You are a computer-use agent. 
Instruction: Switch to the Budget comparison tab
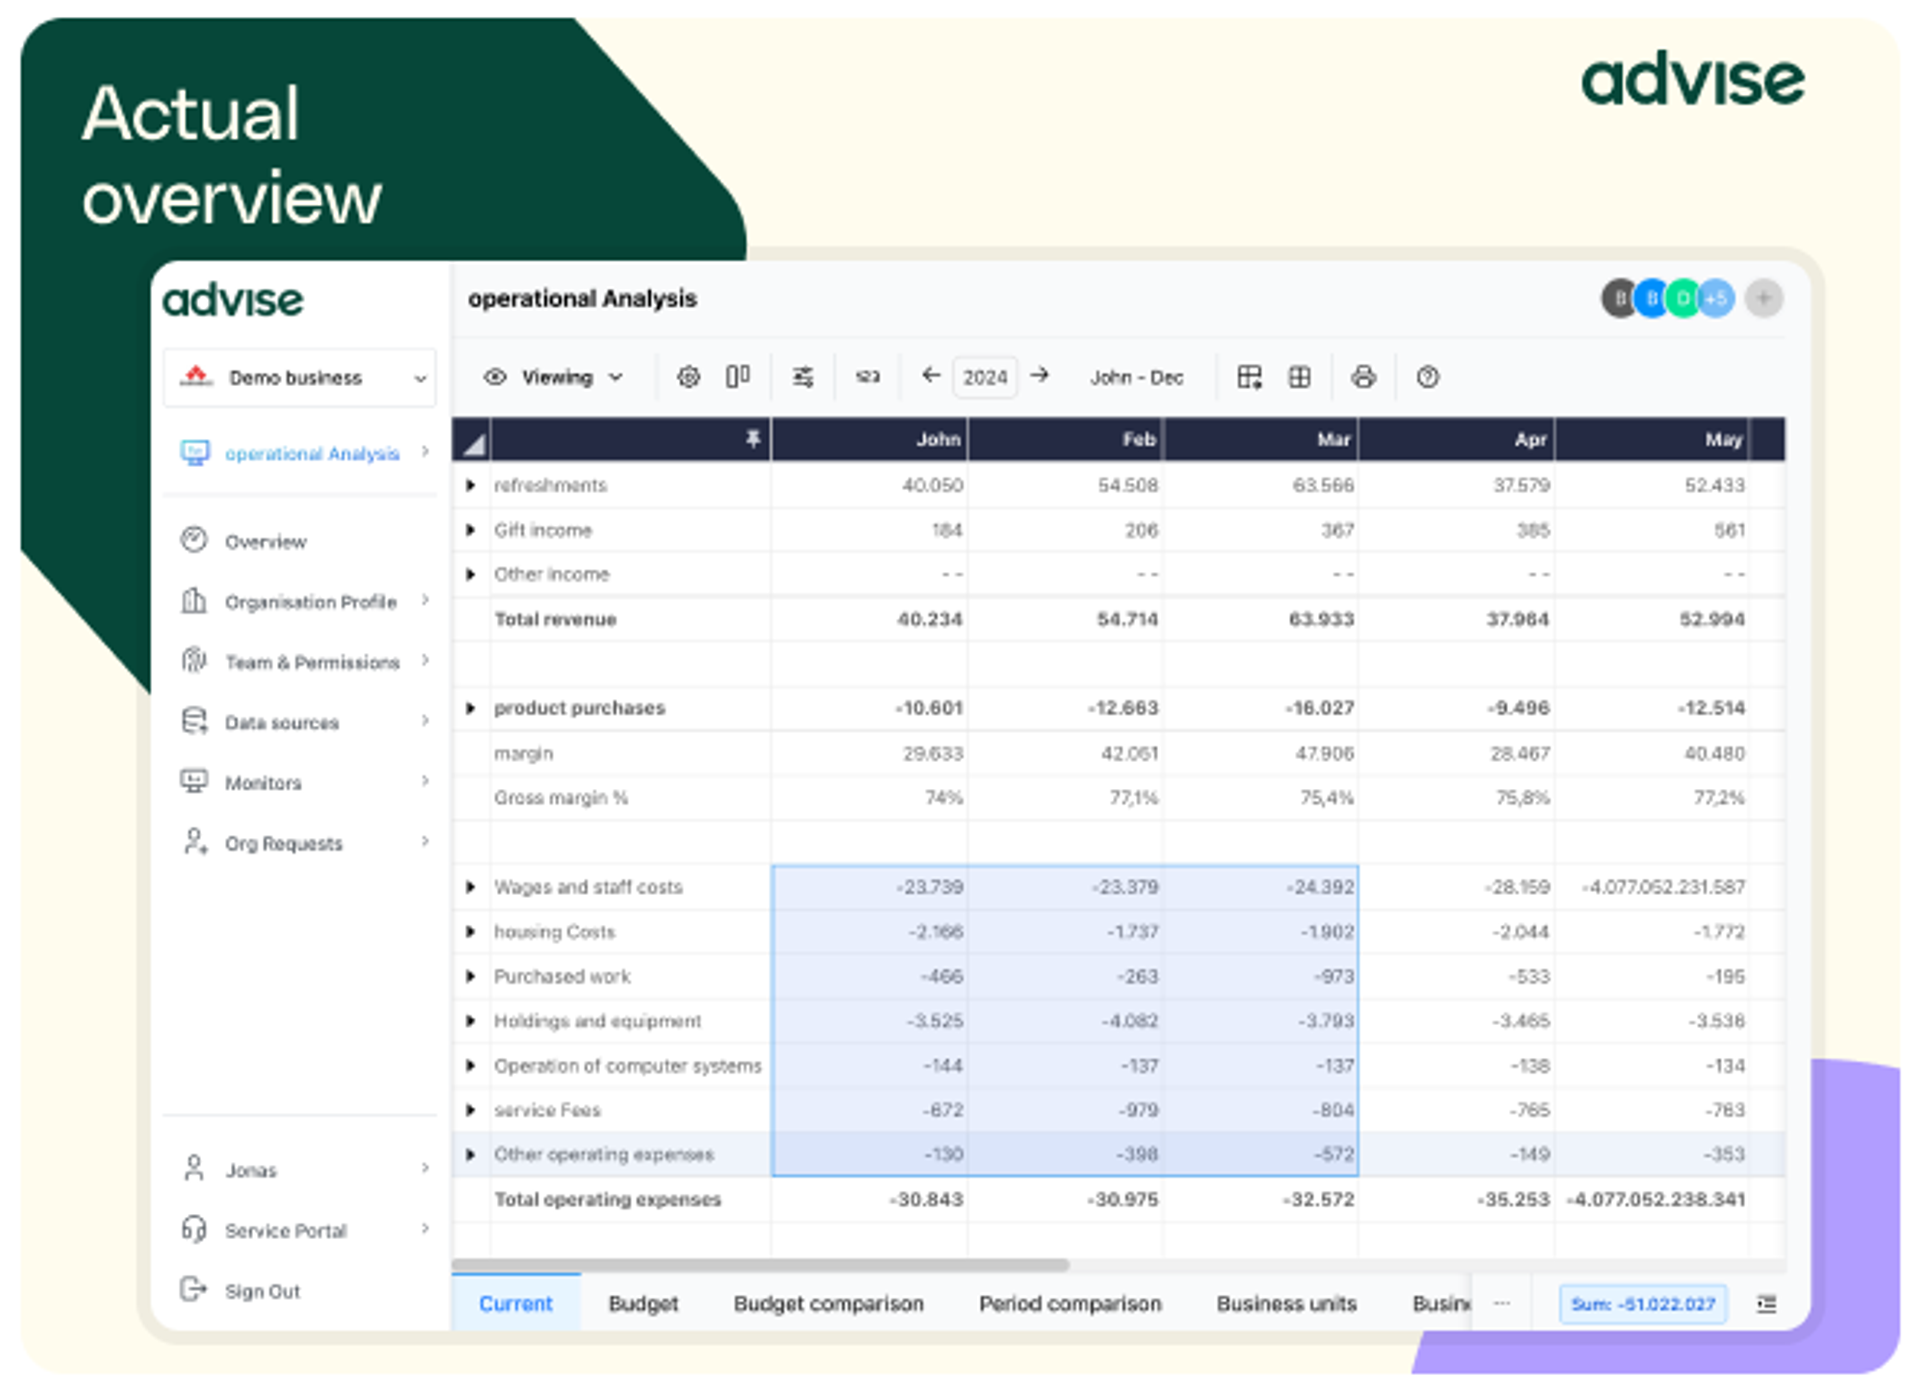click(828, 1304)
